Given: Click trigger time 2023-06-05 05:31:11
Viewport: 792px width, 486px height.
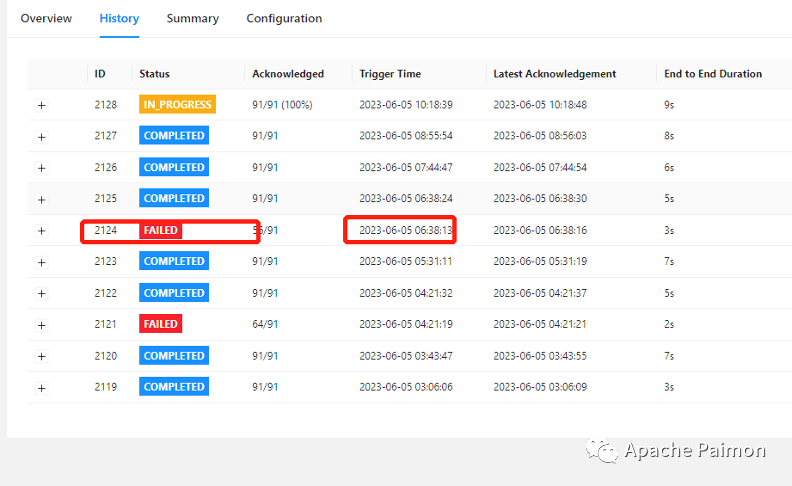Looking at the screenshot, I should pos(406,261).
